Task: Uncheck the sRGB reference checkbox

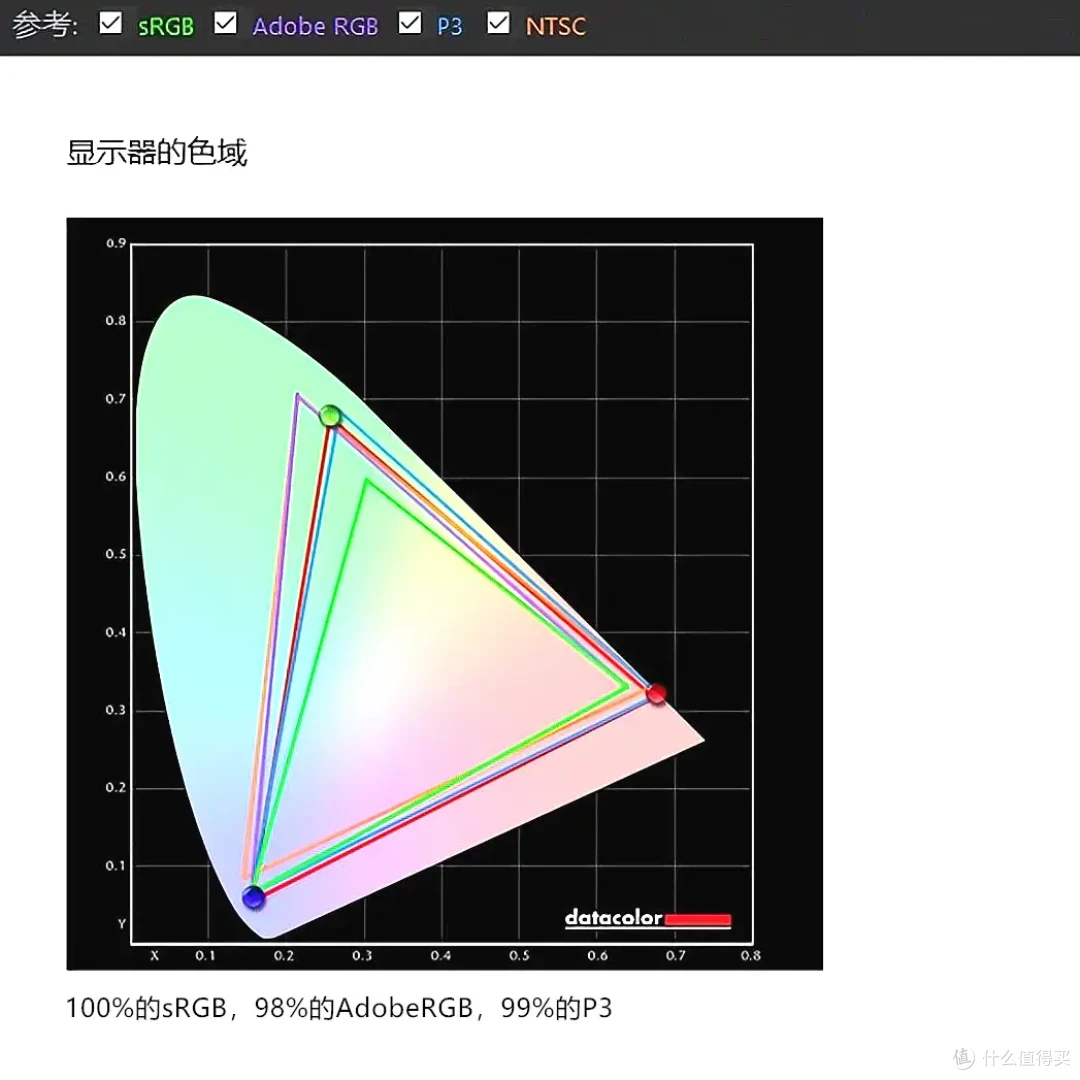Action: coord(110,23)
